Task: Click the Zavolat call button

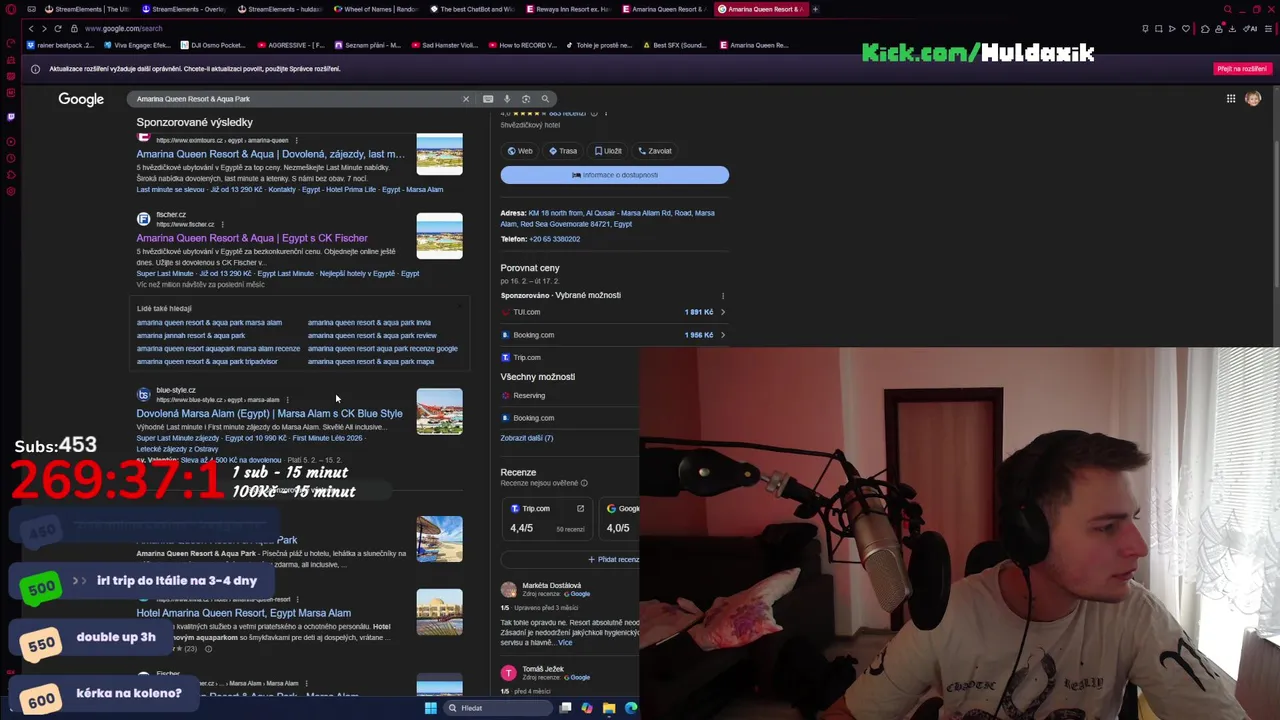Action: (x=655, y=151)
